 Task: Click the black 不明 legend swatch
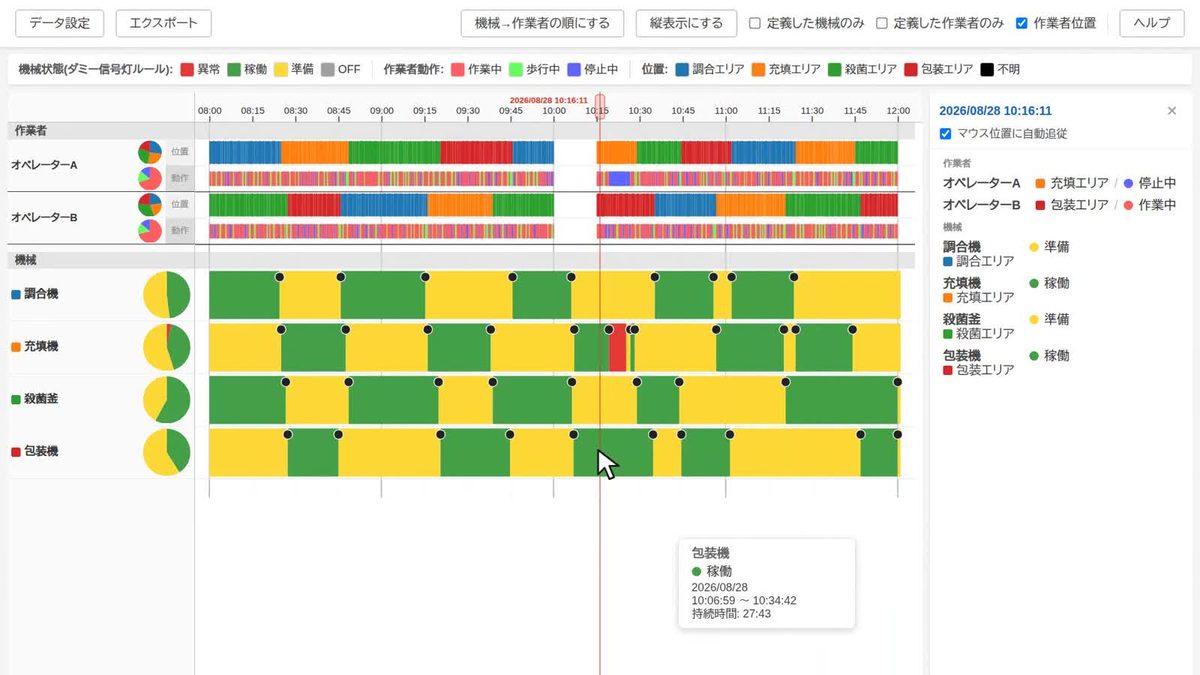pyautogui.click(x=987, y=70)
